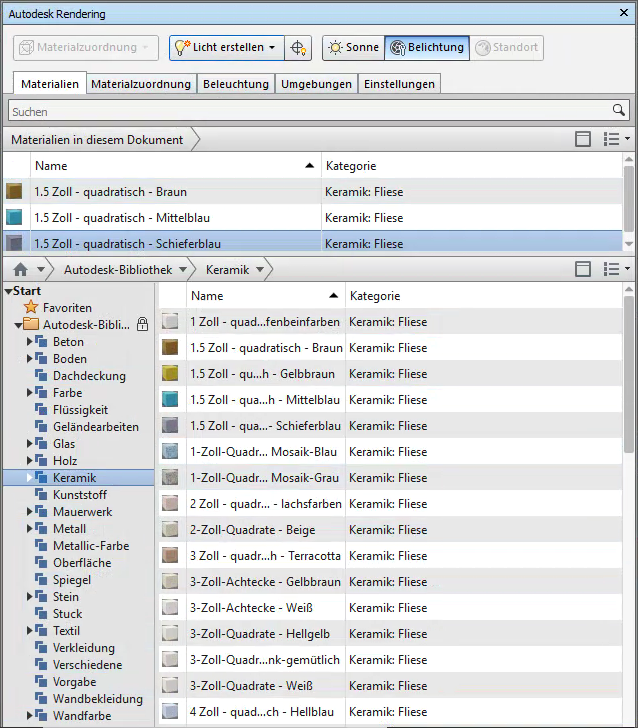This screenshot has height=728, width=638.
Task: Select the Kunststoff category
Action: [80, 494]
